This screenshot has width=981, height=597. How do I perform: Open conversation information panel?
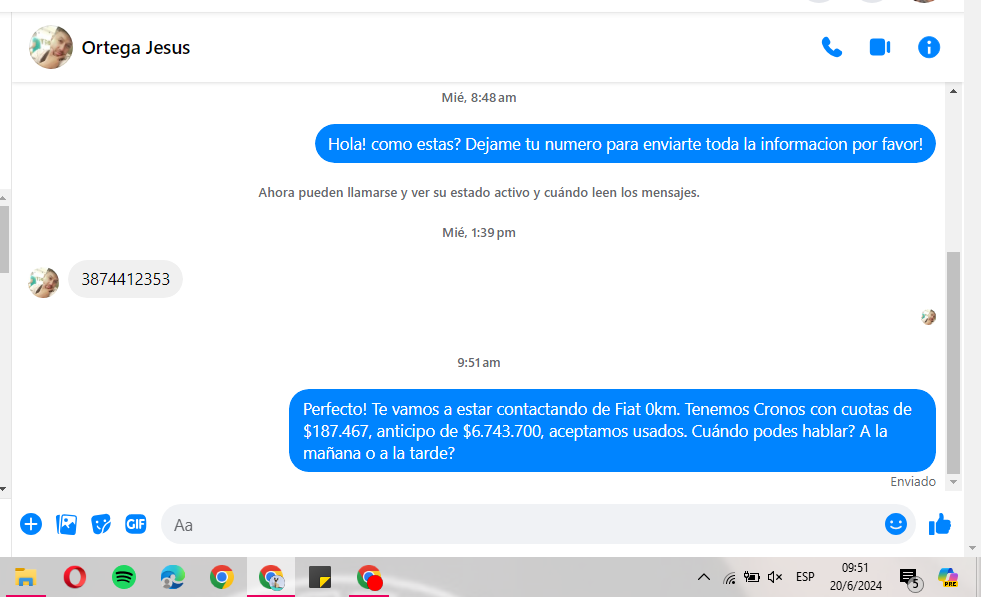point(928,48)
